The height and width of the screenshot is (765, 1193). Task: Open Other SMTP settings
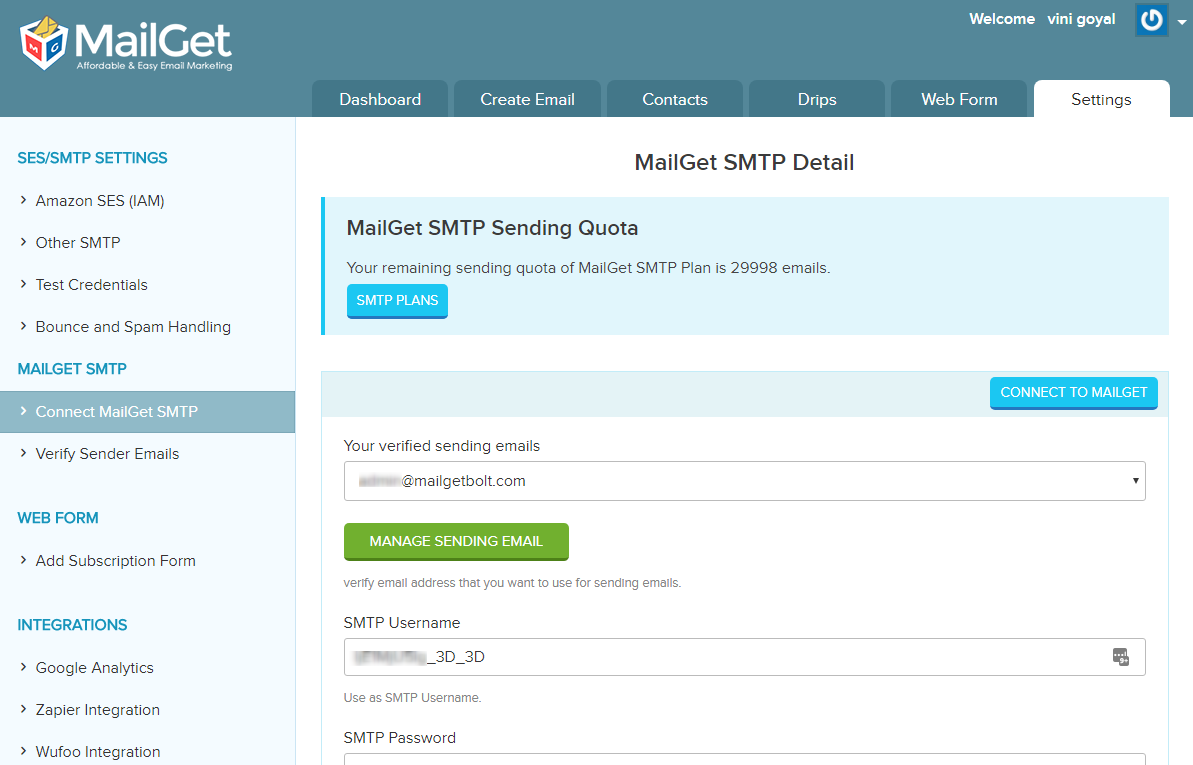78,243
